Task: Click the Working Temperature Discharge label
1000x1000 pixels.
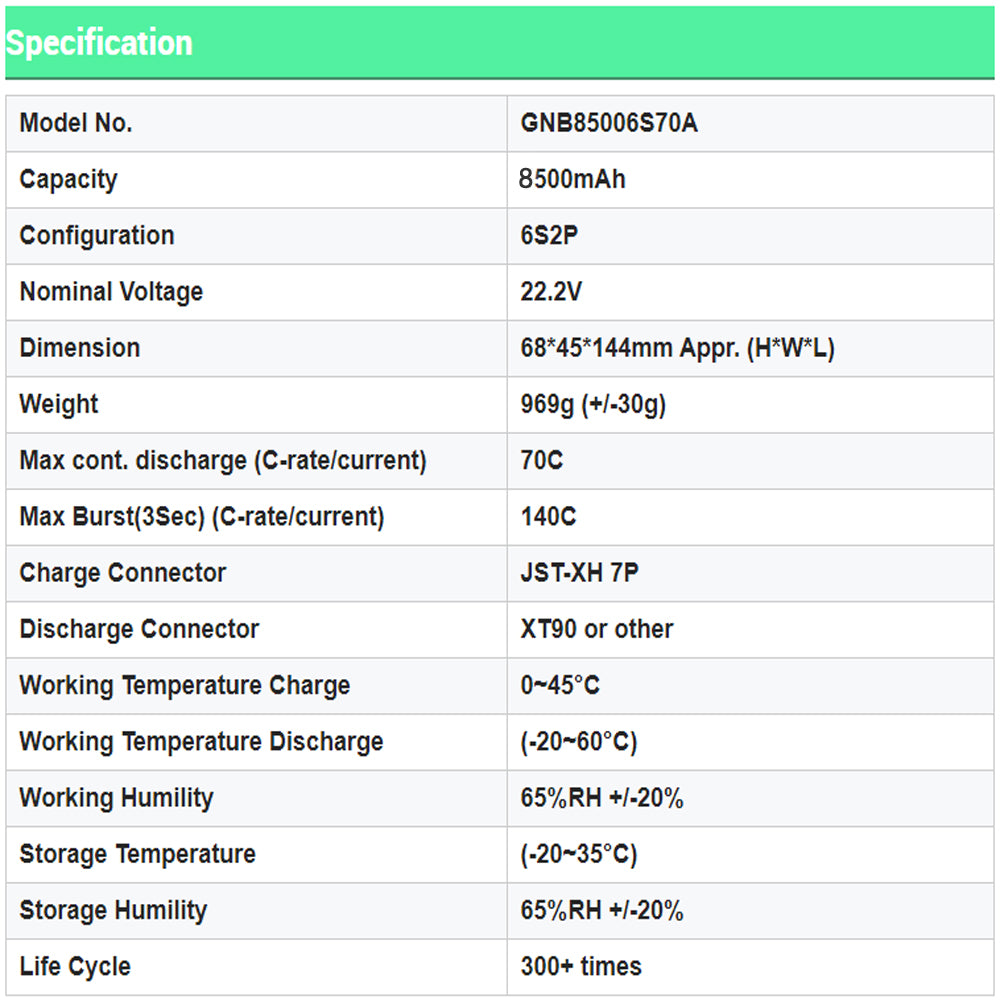Action: coord(201,742)
